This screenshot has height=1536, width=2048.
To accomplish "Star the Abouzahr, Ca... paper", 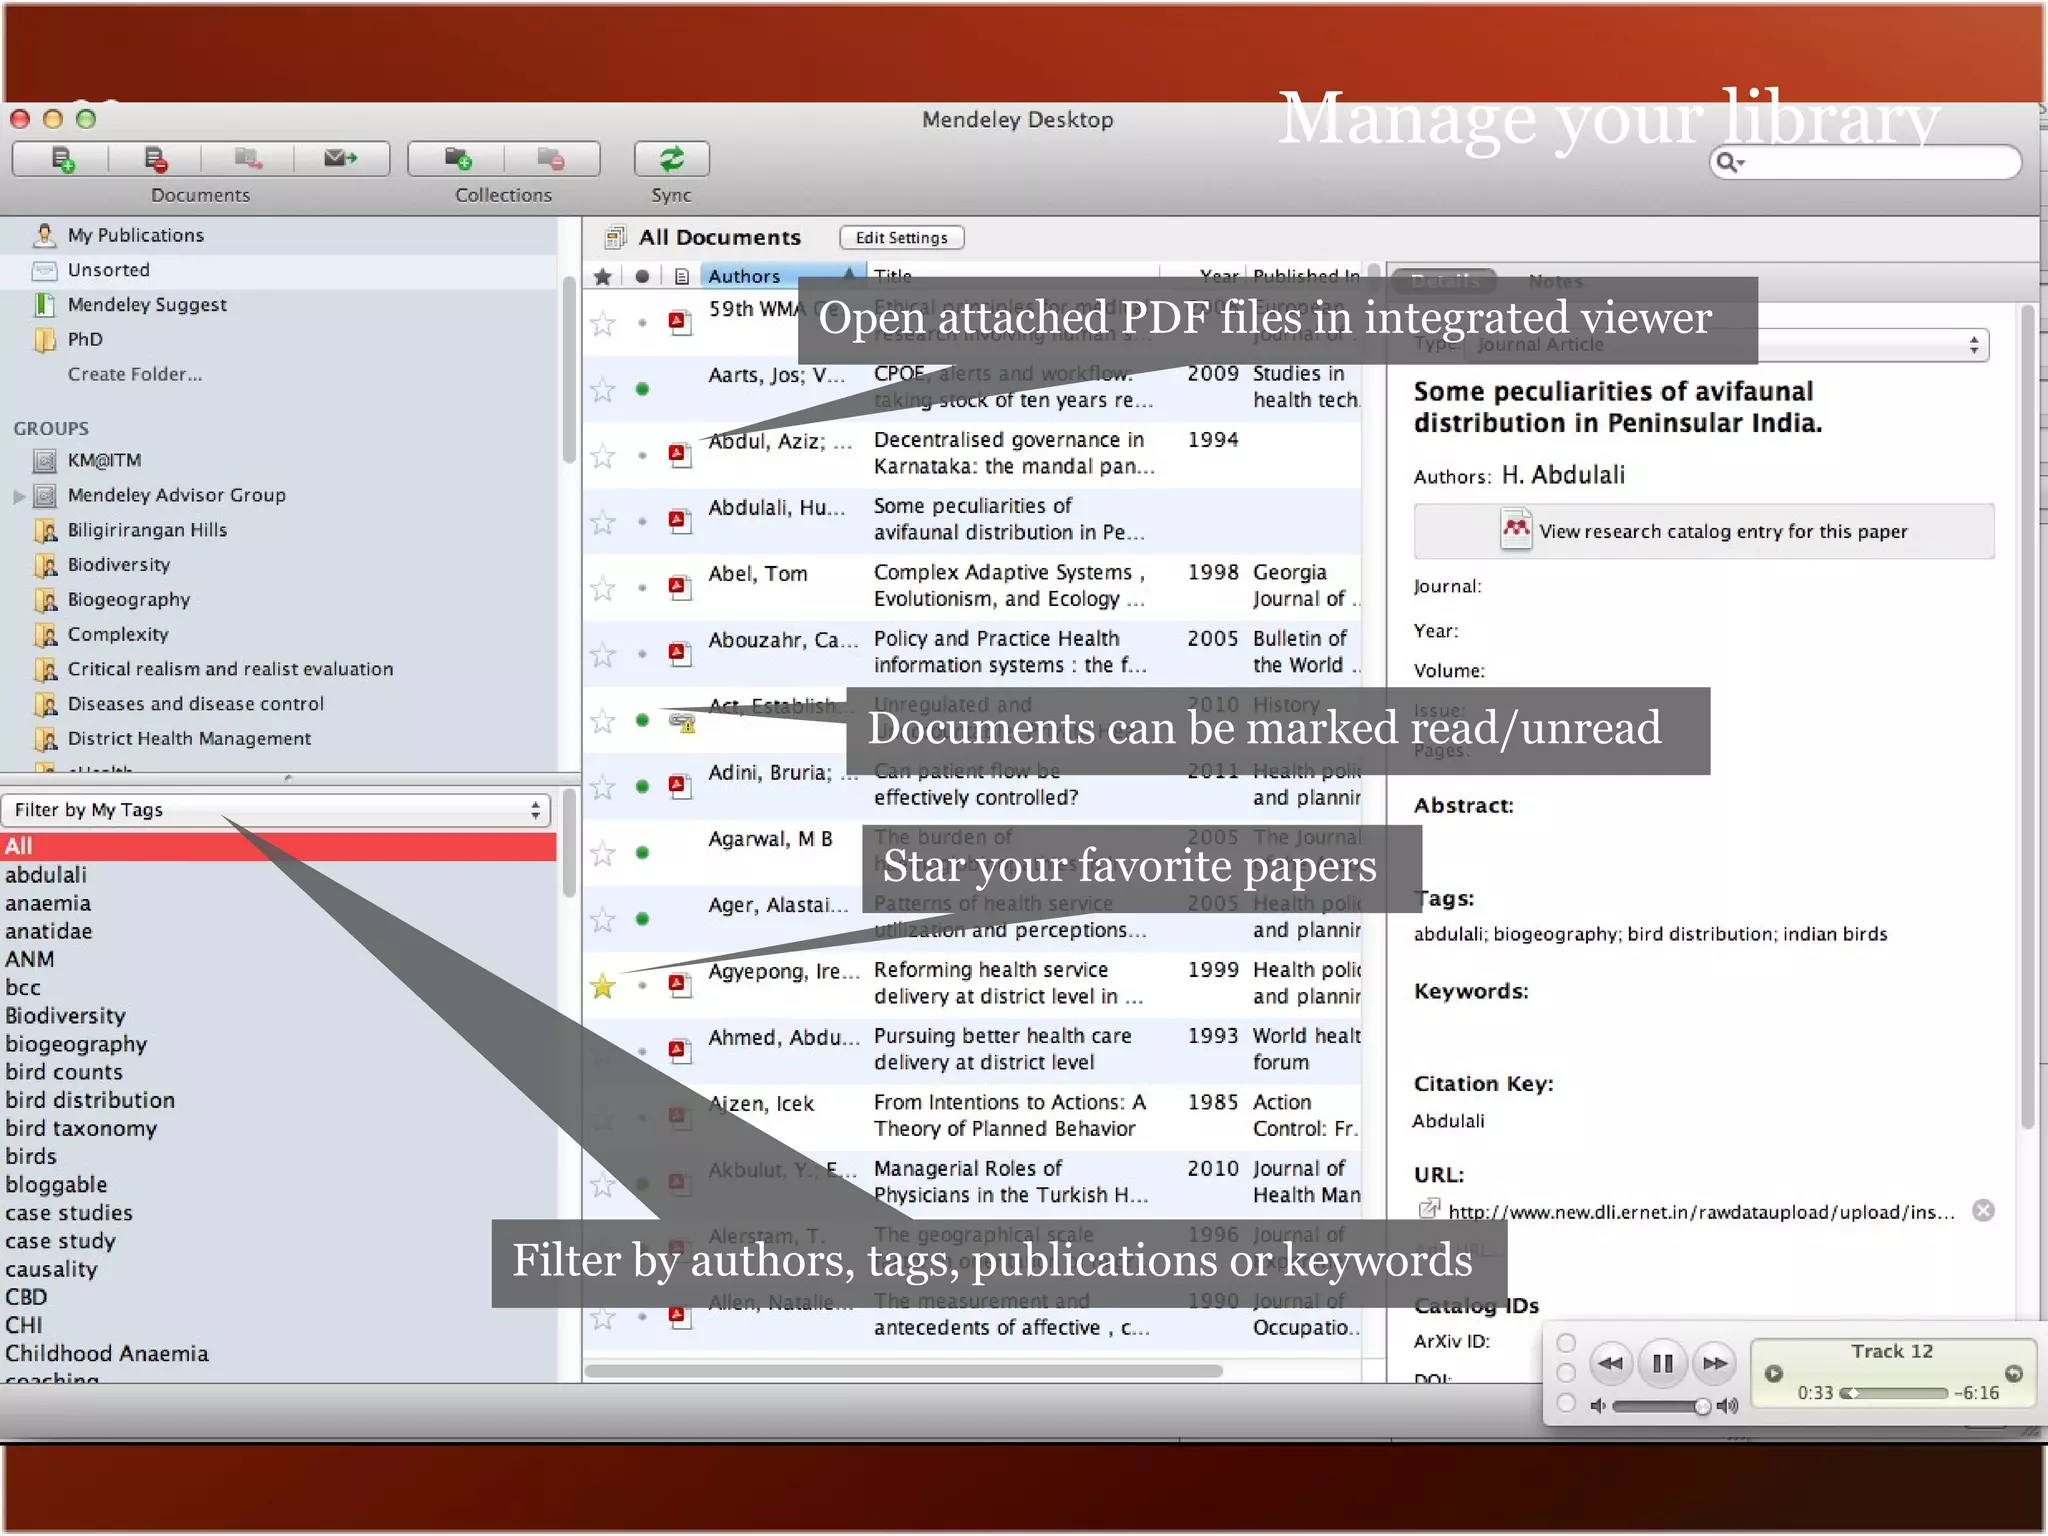I will [602, 654].
